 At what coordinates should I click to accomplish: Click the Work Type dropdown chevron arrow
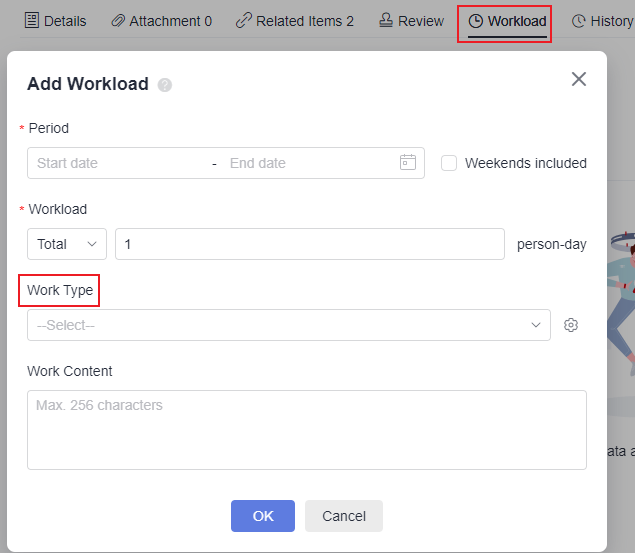click(x=536, y=325)
